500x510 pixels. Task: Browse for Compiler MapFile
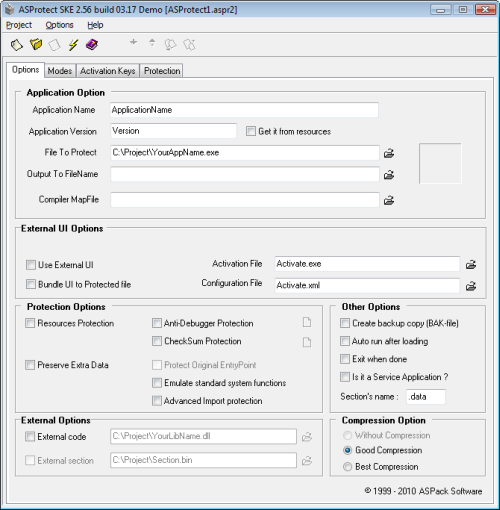point(389,200)
